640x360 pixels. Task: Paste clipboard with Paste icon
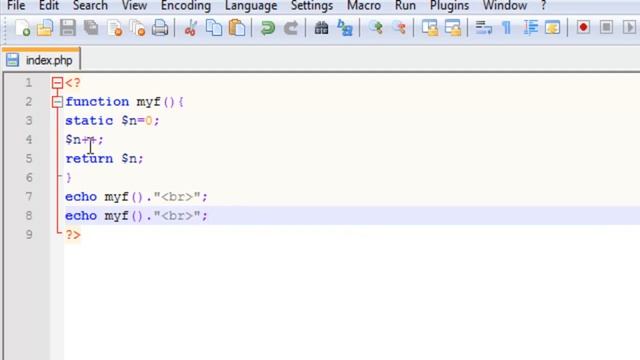(237, 28)
